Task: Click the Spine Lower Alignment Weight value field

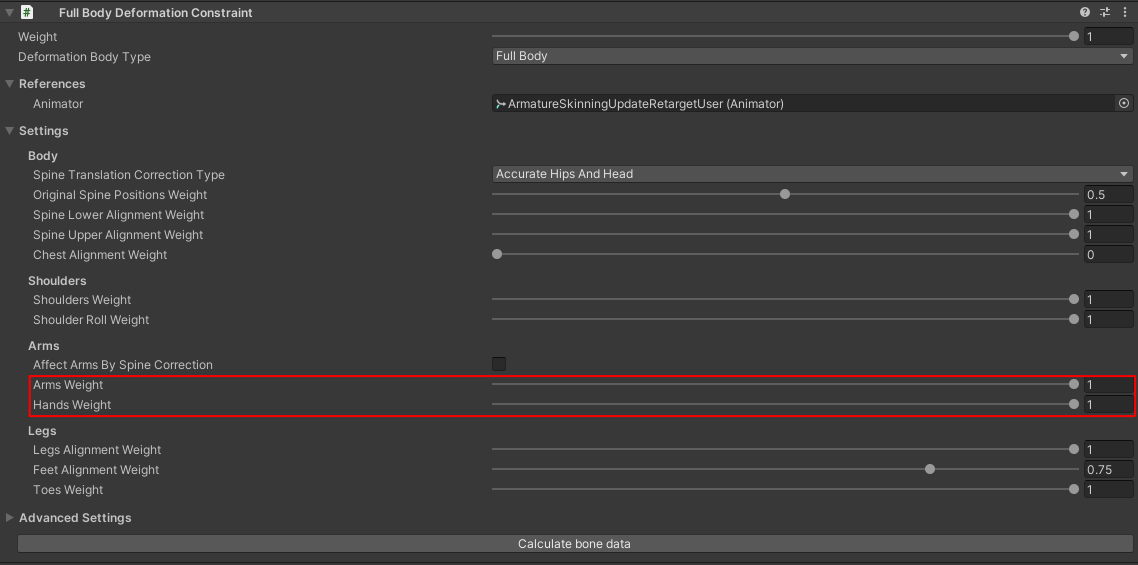Action: tap(1108, 214)
